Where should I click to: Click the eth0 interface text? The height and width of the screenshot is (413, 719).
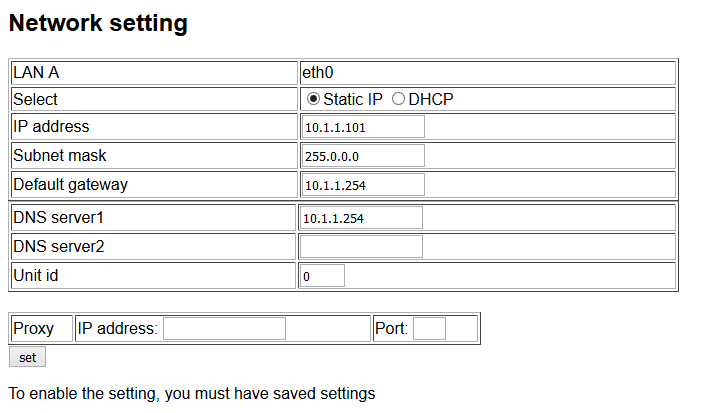[317, 72]
